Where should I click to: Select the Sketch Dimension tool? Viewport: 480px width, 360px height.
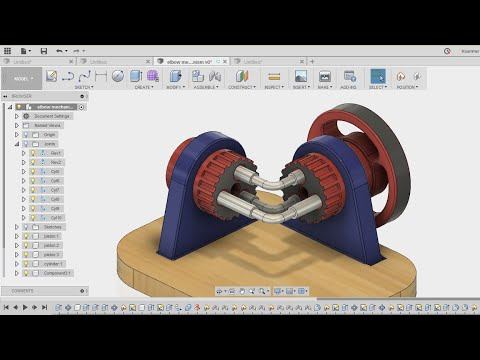(101, 76)
